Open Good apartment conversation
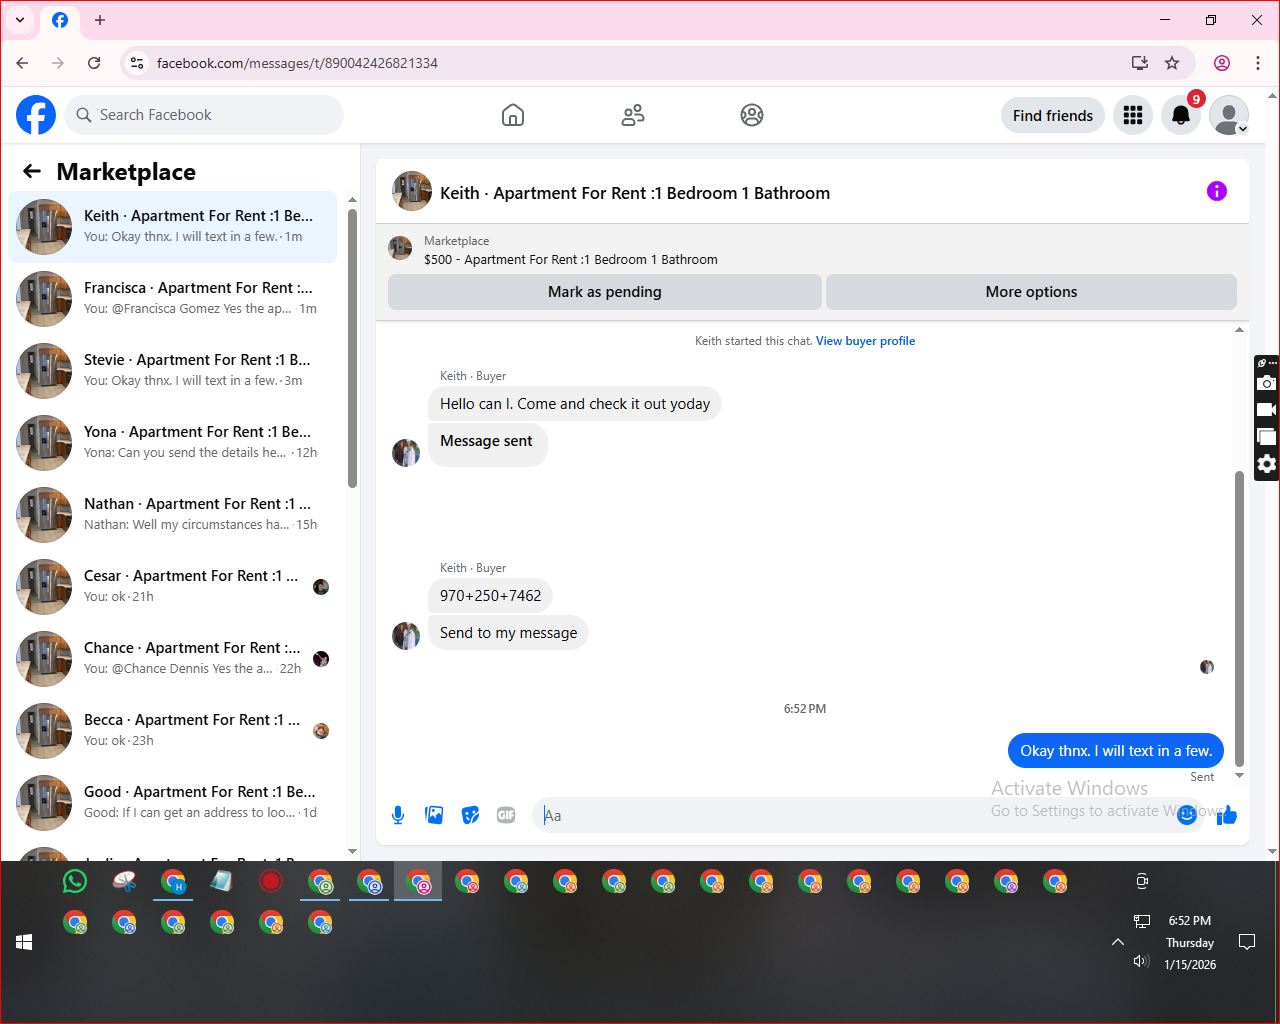The height and width of the screenshot is (1024, 1280). (x=172, y=803)
